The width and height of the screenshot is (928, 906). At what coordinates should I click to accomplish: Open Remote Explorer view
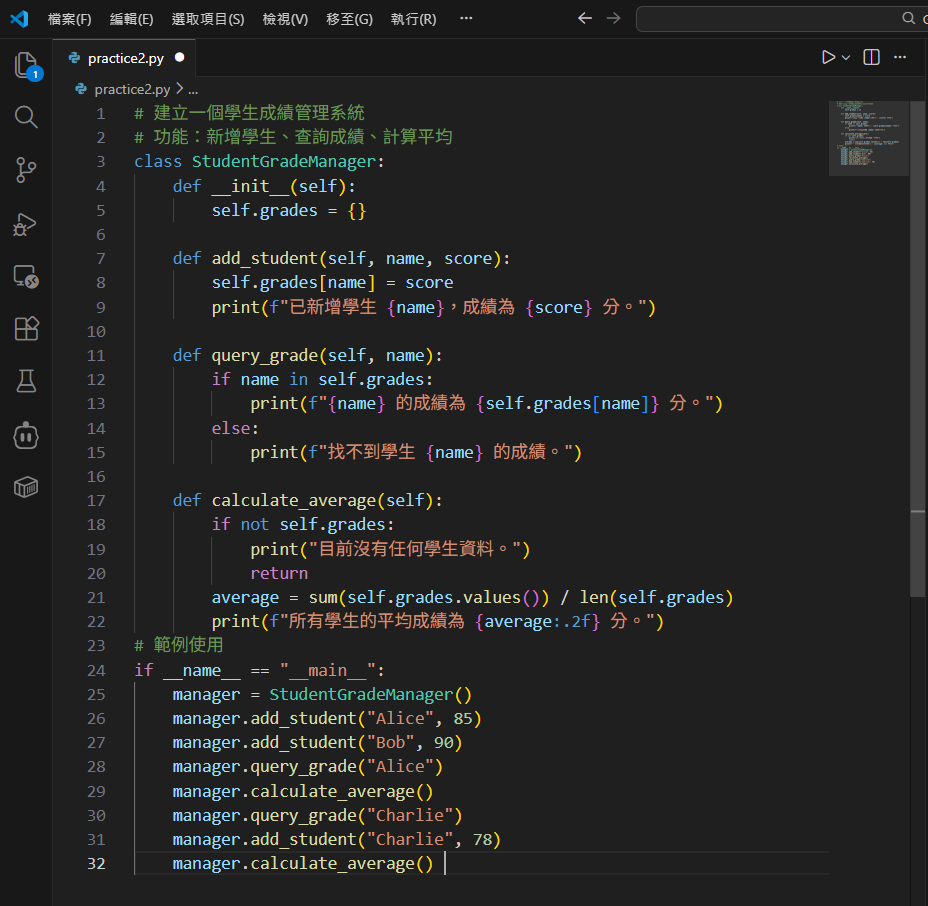click(26, 277)
